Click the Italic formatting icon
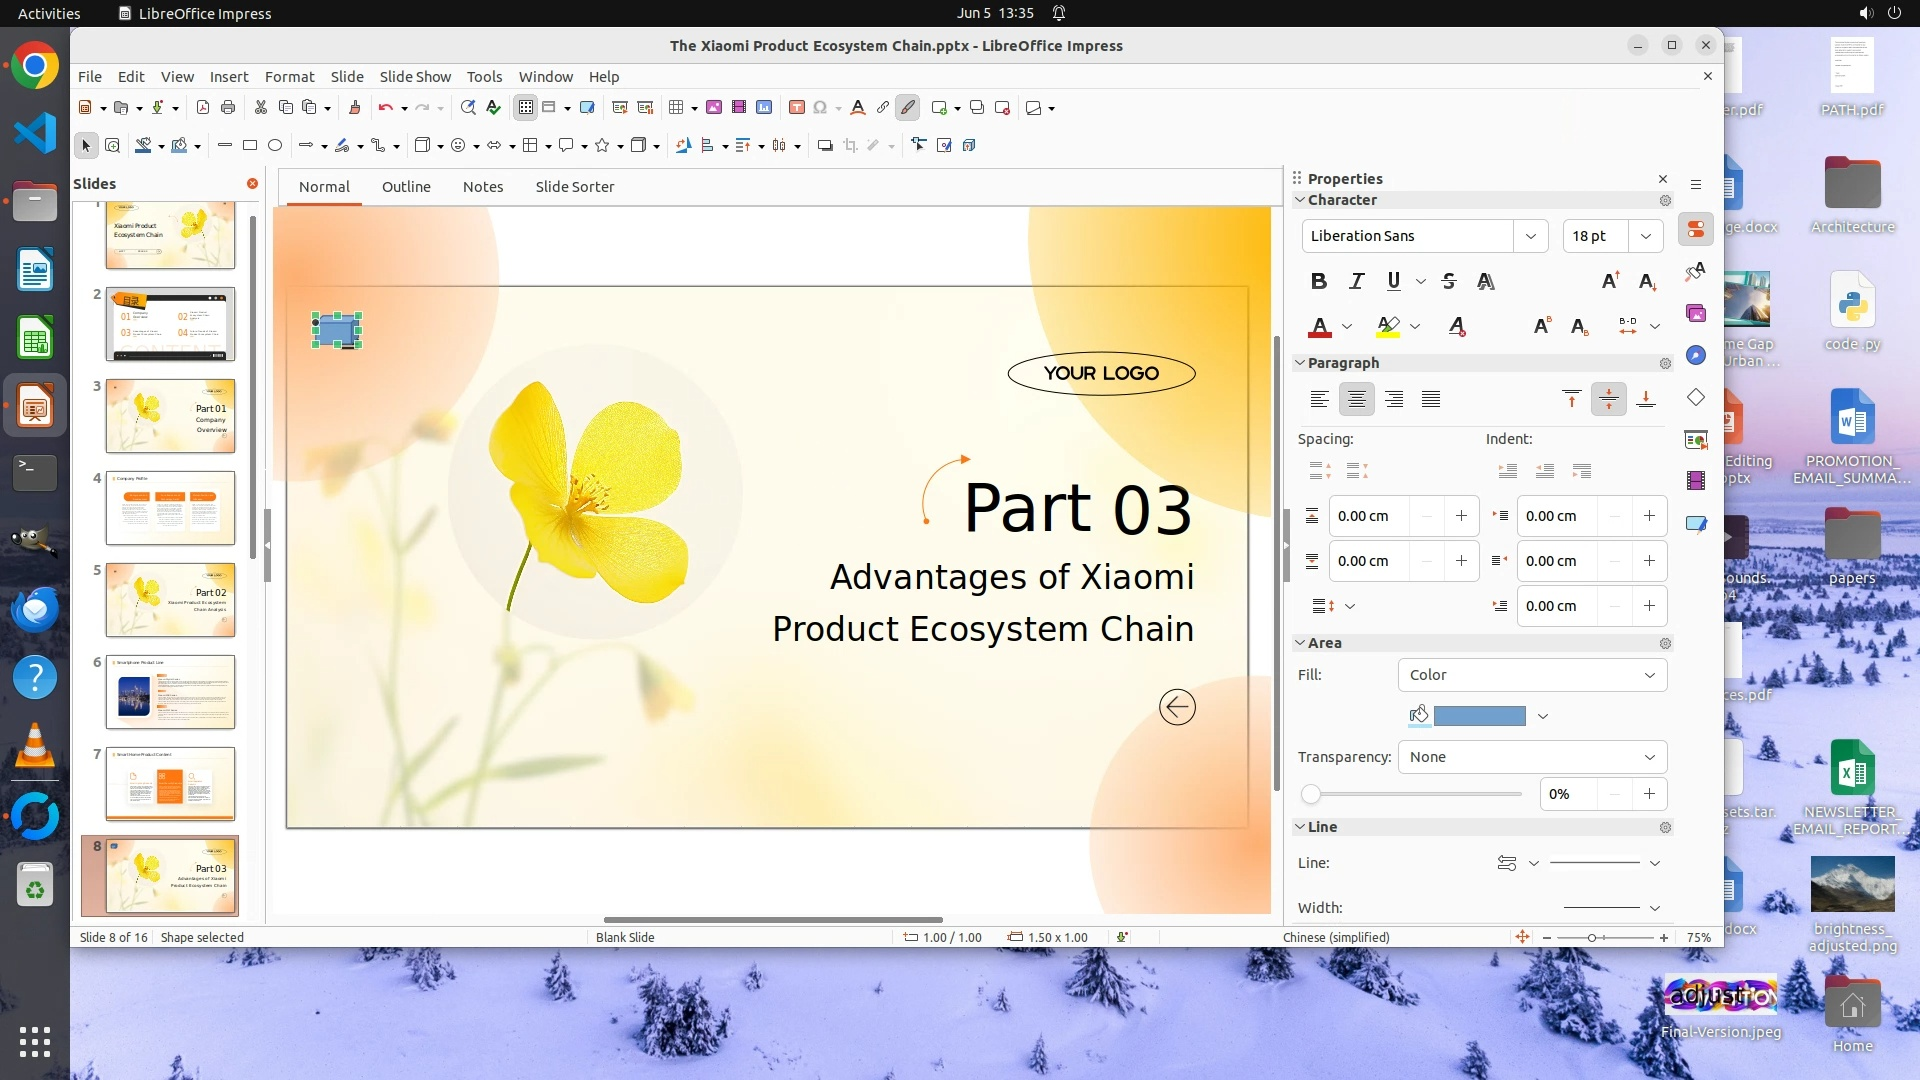Screen dimensions: 1920x1080 [x=1356, y=281]
